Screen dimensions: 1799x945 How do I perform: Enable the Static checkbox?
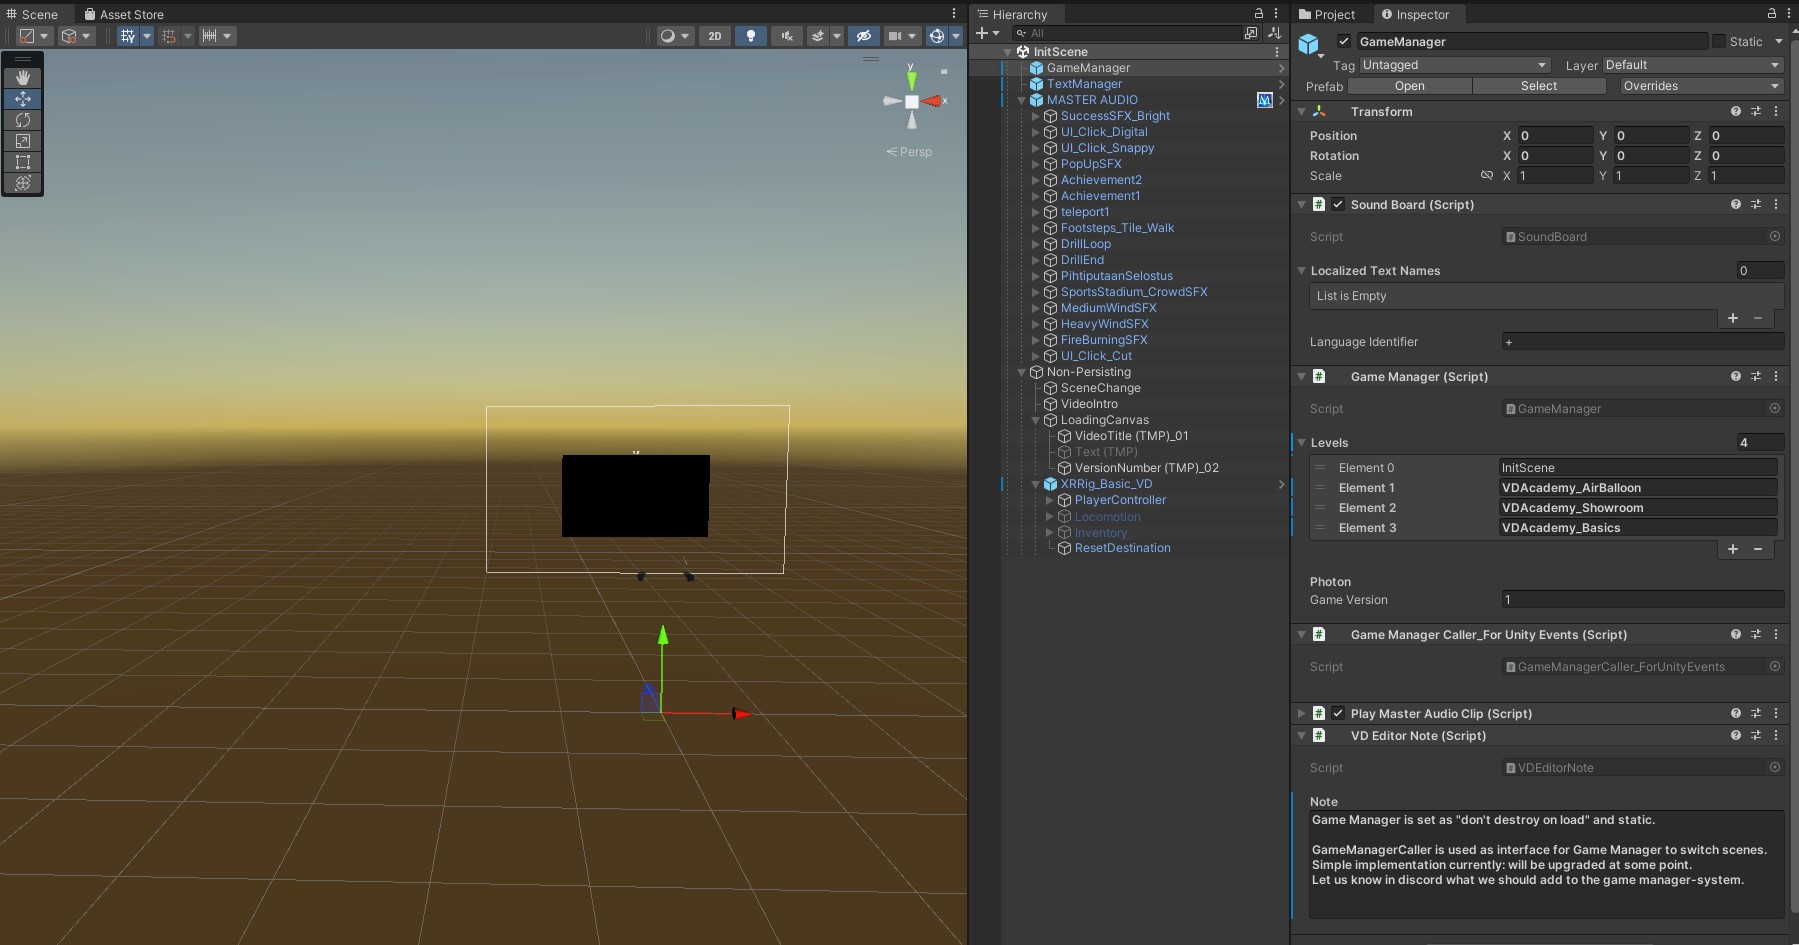(x=1718, y=42)
